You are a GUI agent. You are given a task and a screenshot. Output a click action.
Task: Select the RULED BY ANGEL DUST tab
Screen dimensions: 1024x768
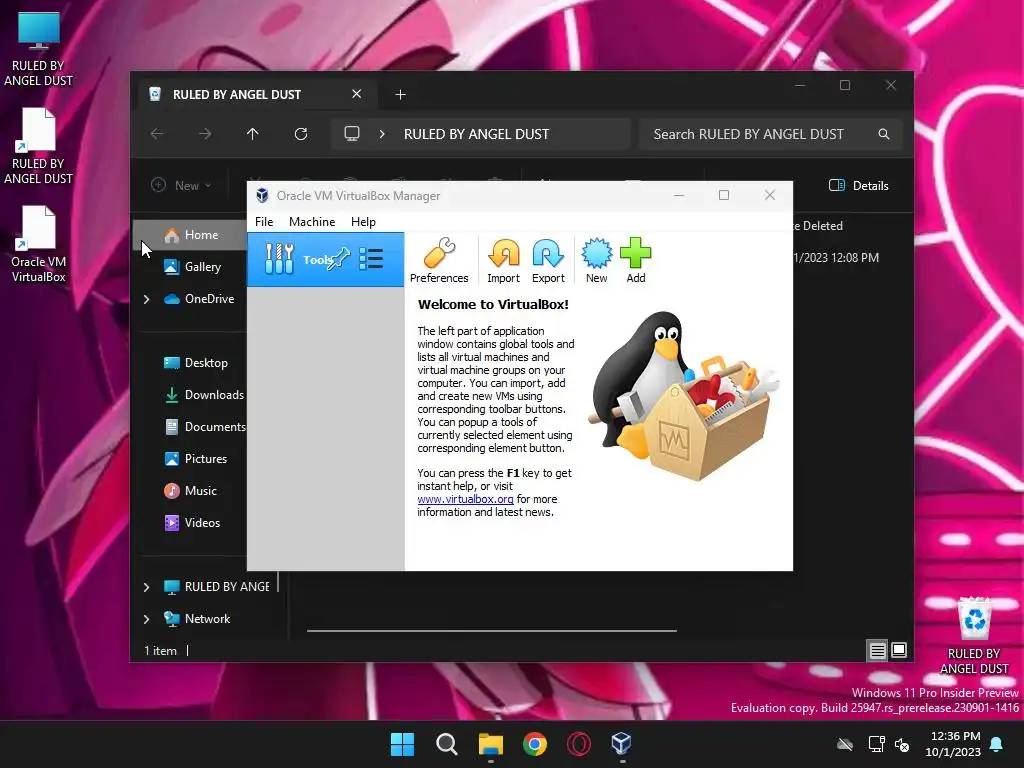click(x=257, y=94)
